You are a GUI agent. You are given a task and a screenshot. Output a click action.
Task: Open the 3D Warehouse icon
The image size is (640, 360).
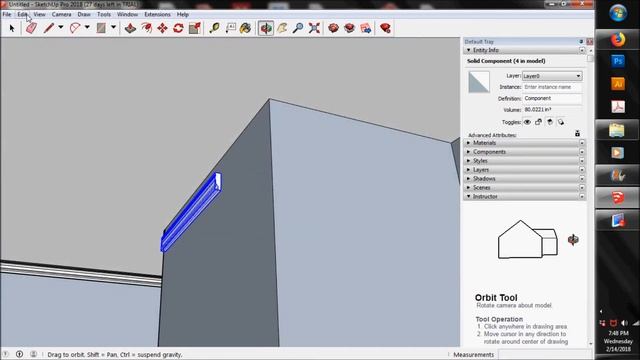[333, 28]
